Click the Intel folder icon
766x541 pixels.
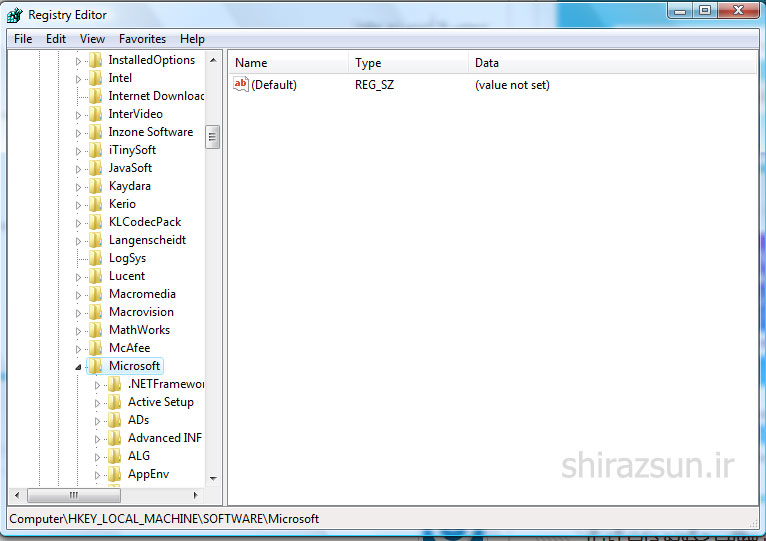point(96,78)
